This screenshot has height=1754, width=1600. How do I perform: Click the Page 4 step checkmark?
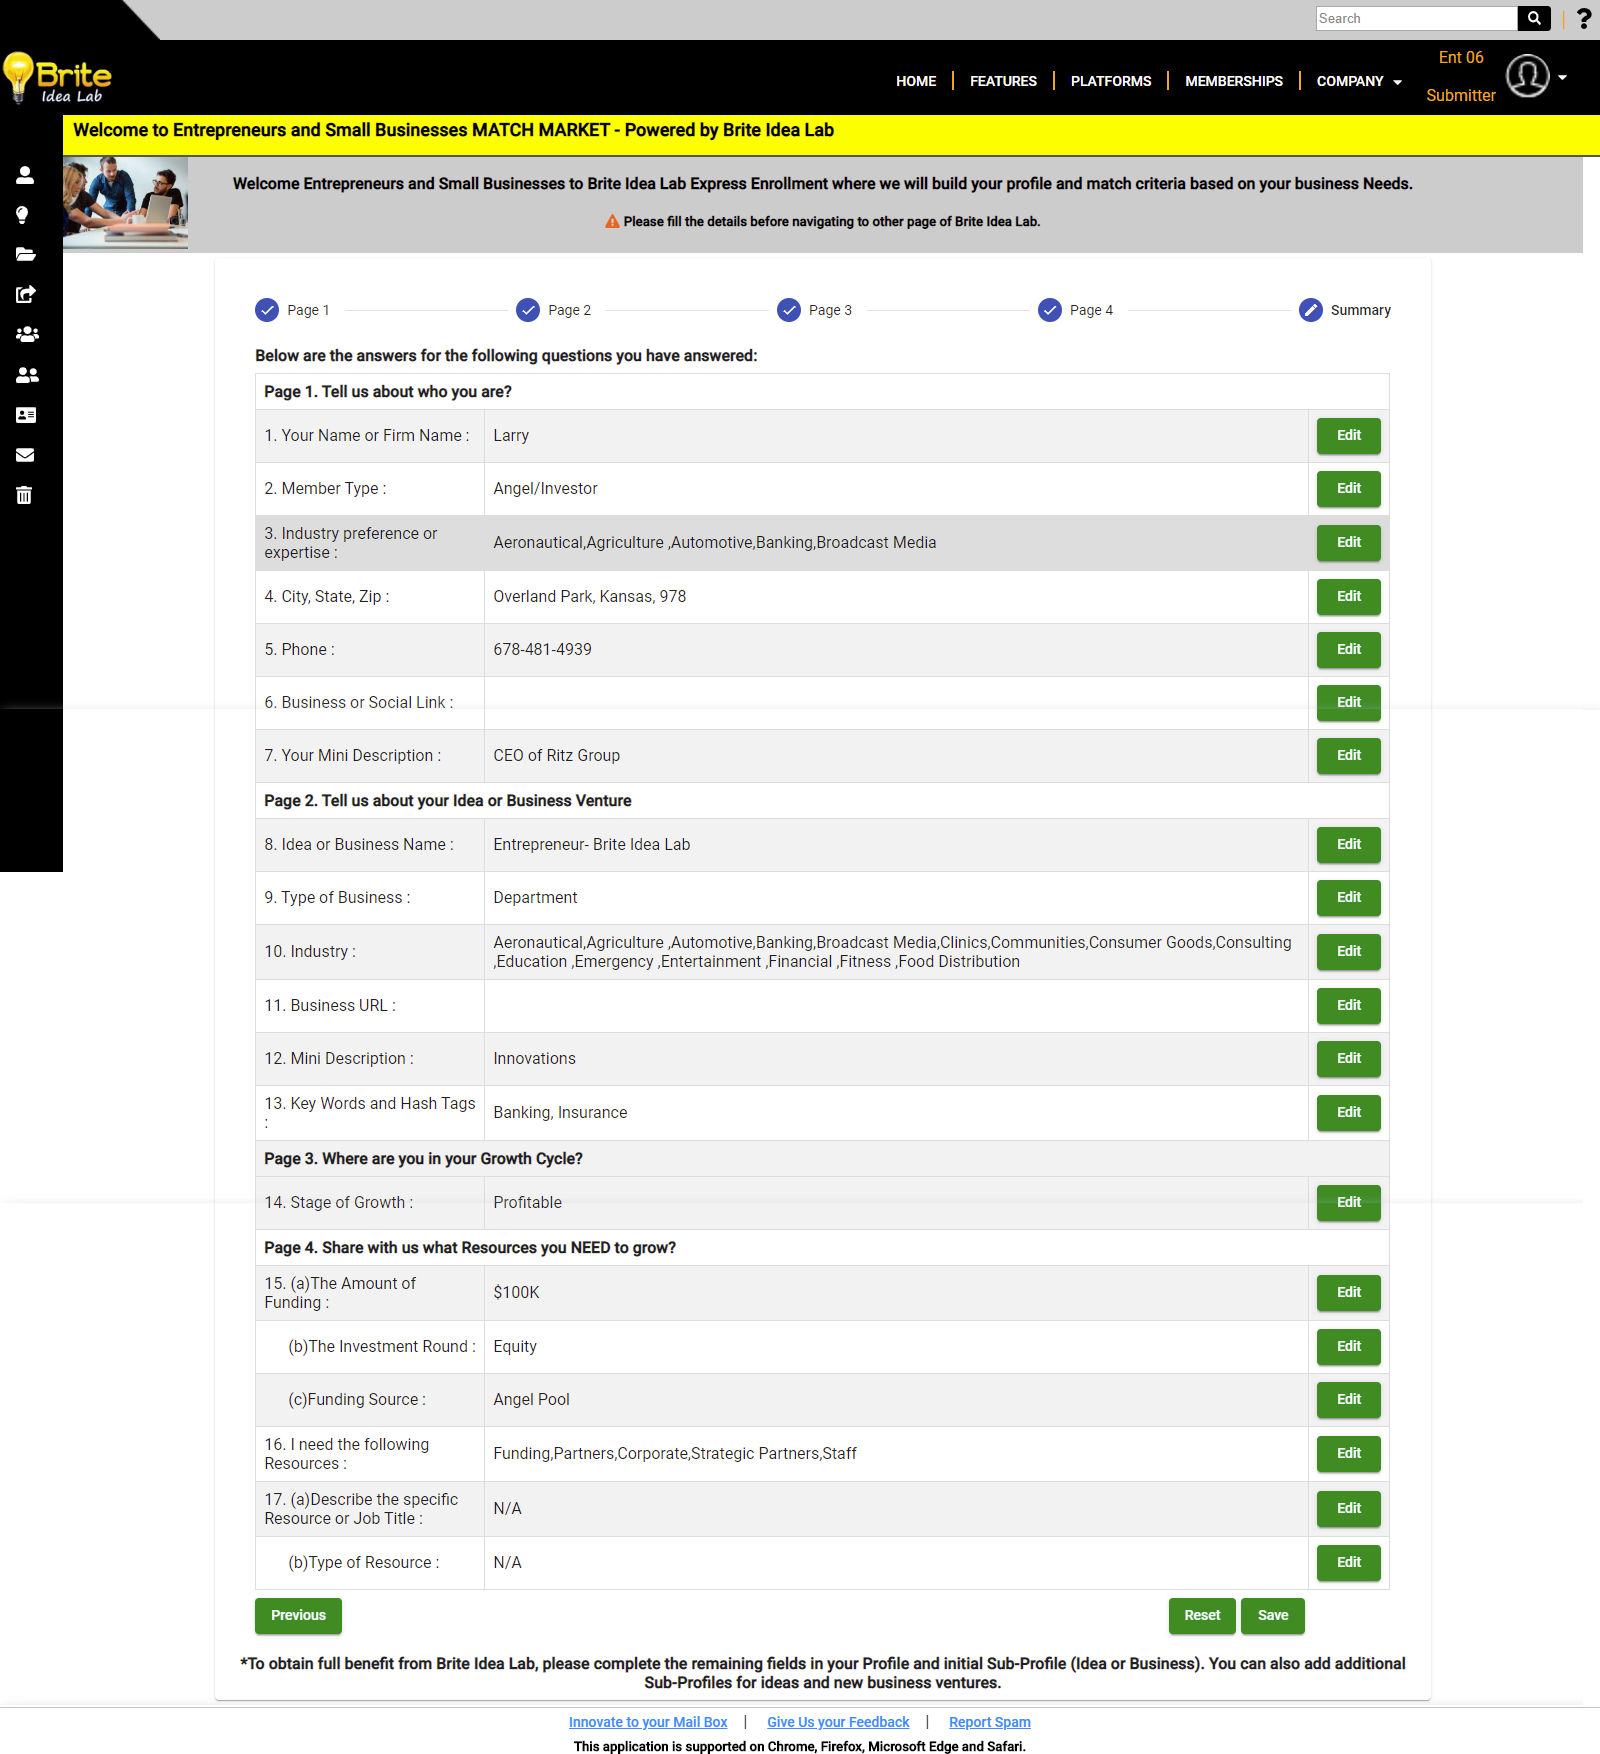(x=1050, y=310)
